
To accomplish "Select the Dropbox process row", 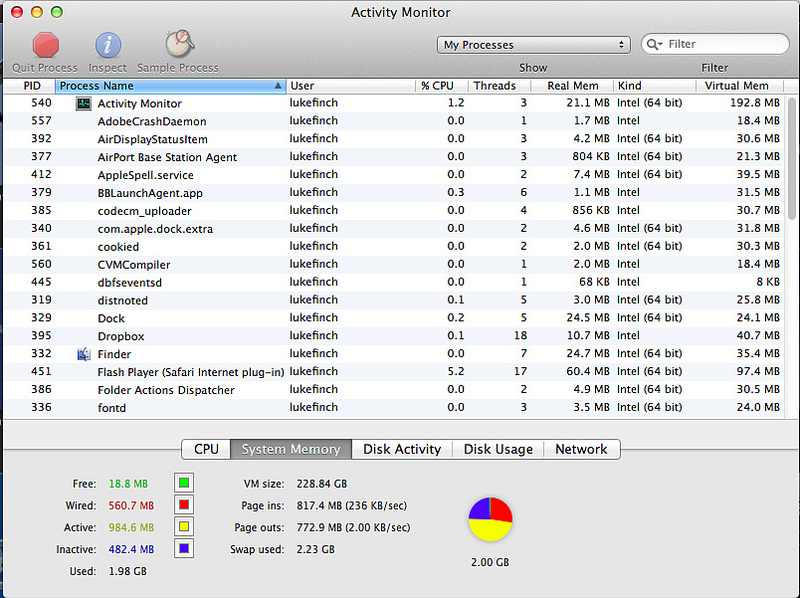I will coord(393,336).
